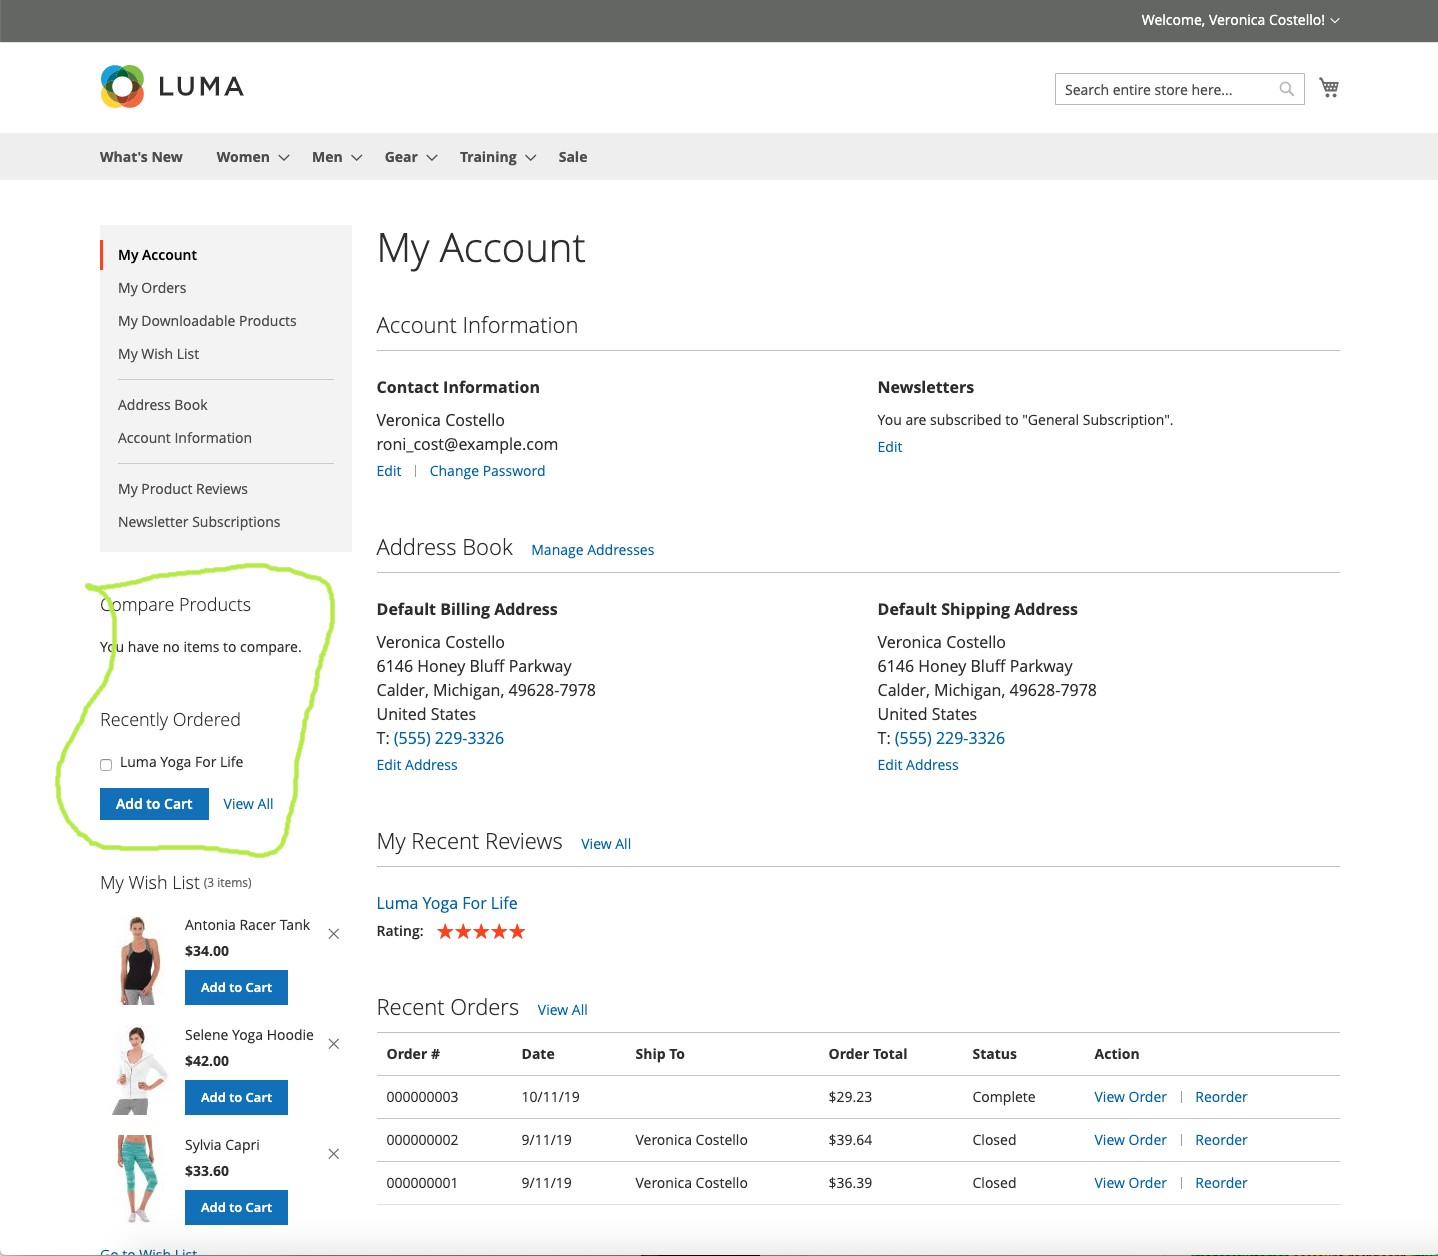Click the Luma logo
The height and width of the screenshot is (1256, 1438).
[x=172, y=87]
